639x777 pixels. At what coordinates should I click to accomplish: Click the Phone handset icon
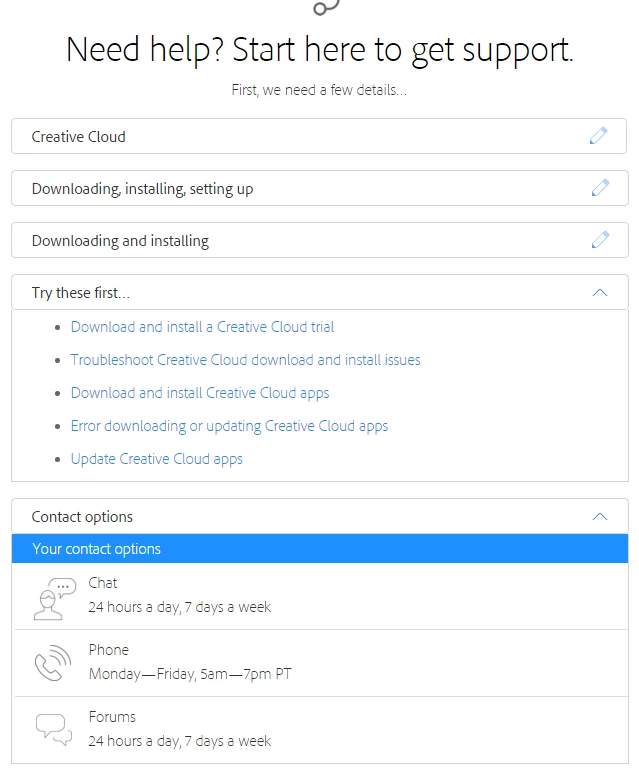tap(53, 663)
